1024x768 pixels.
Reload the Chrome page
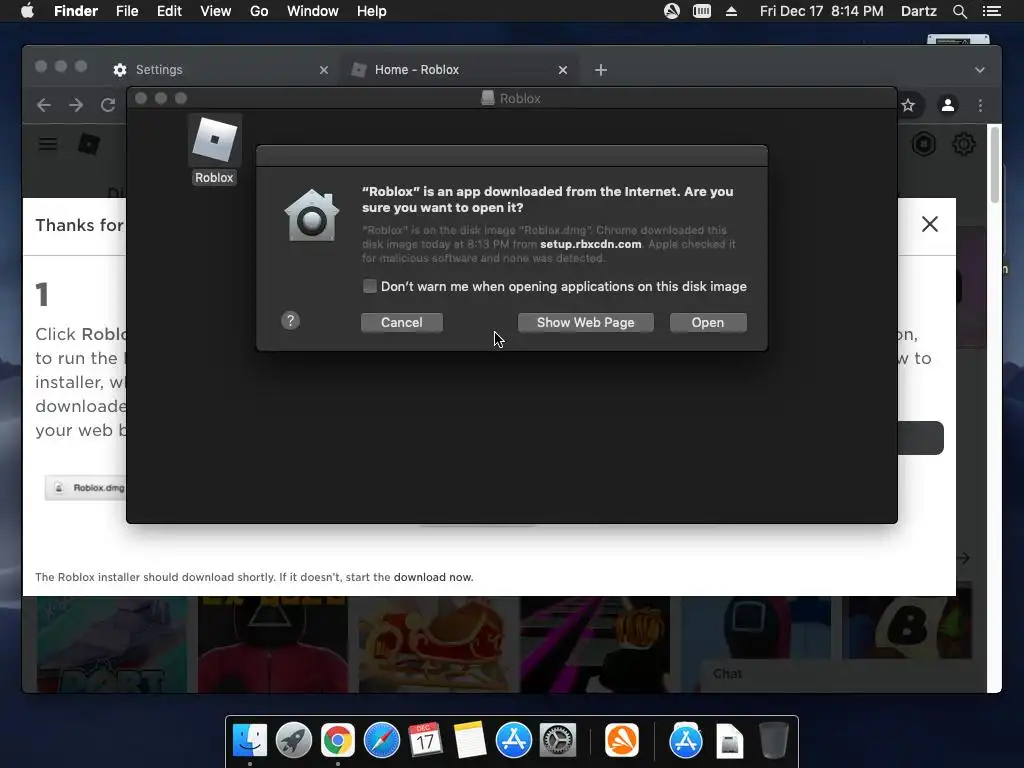click(x=108, y=105)
